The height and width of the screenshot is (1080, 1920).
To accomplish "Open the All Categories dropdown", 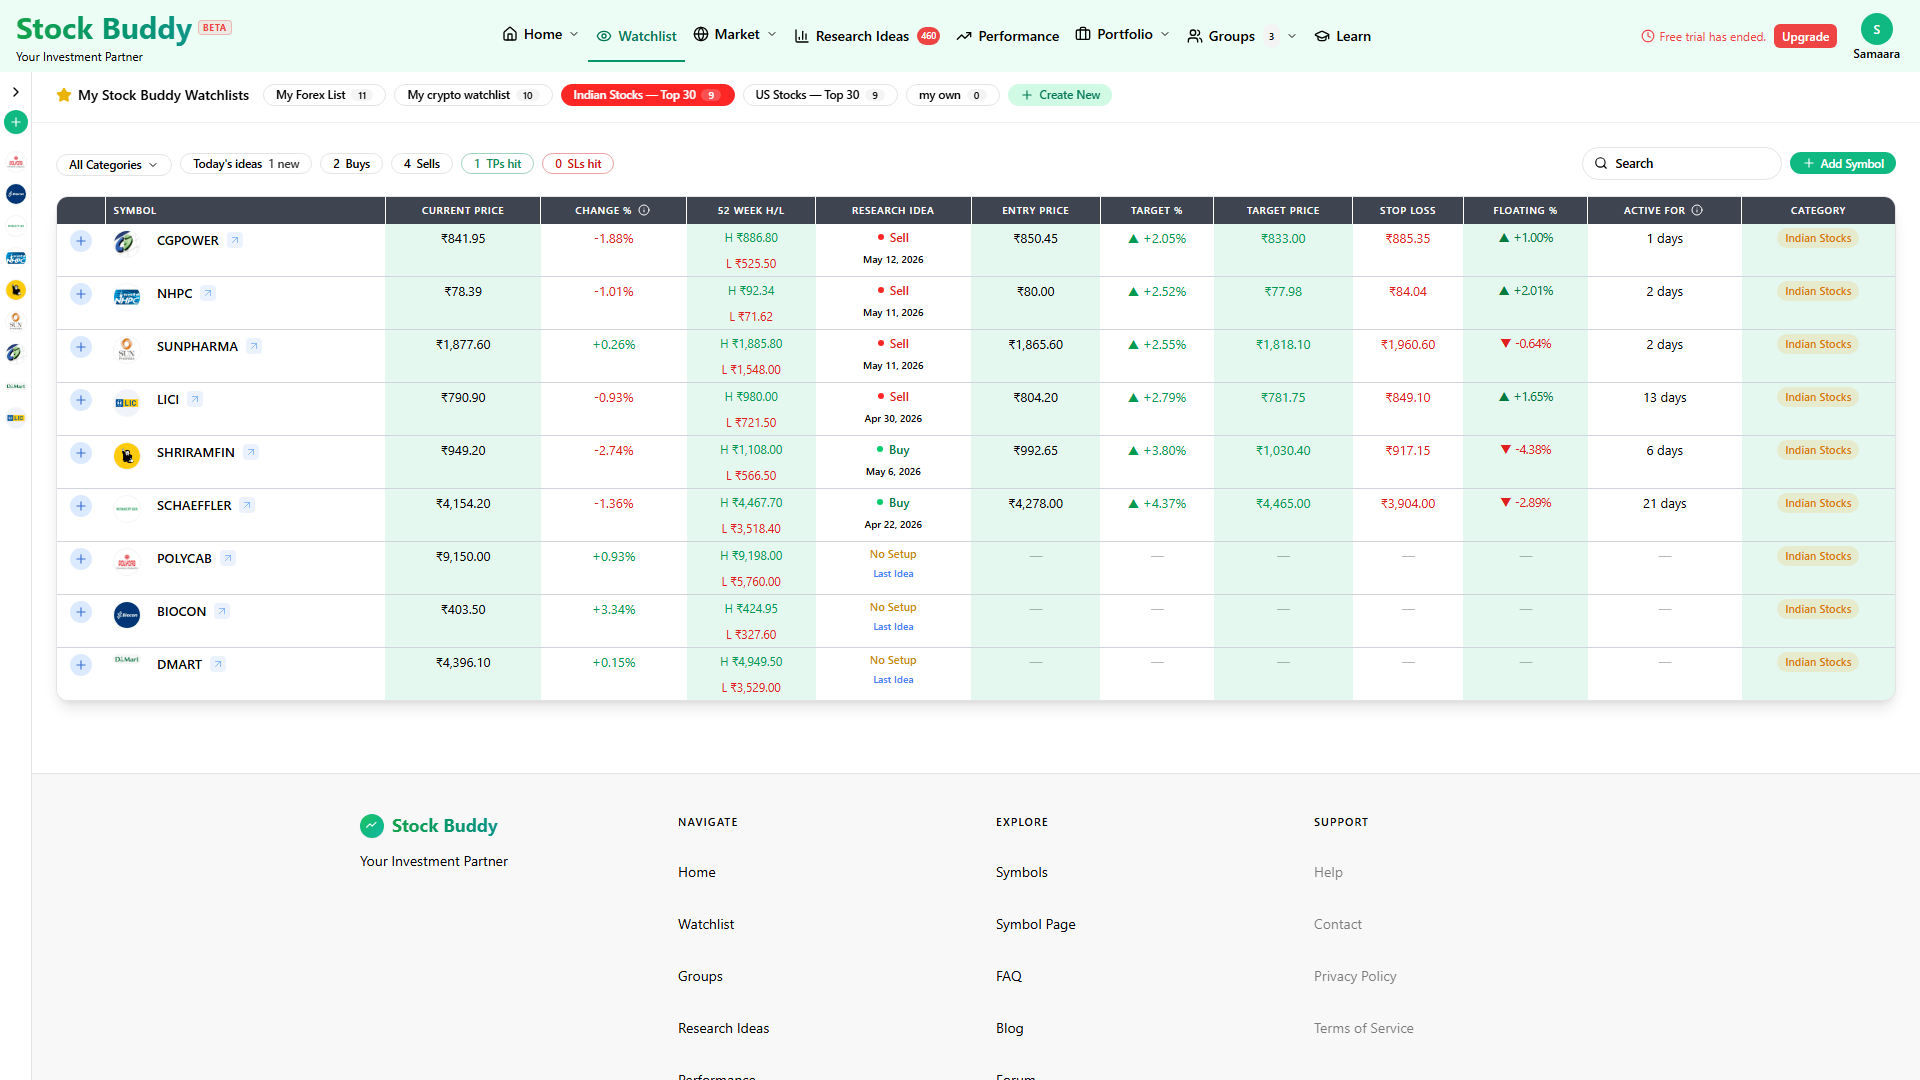I will click(113, 164).
